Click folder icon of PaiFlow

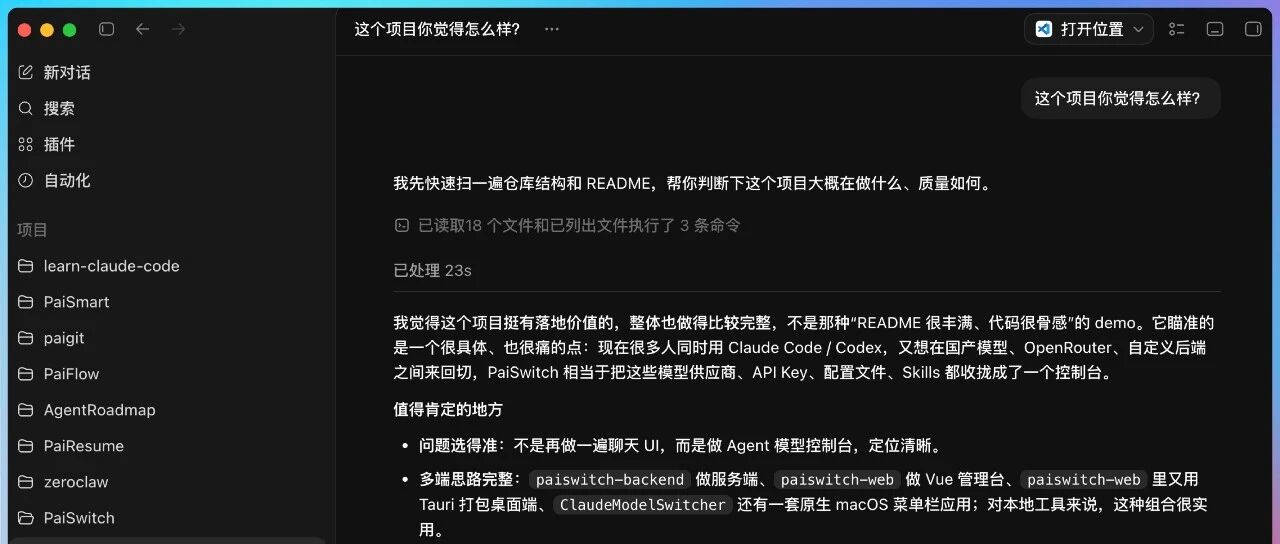point(26,375)
